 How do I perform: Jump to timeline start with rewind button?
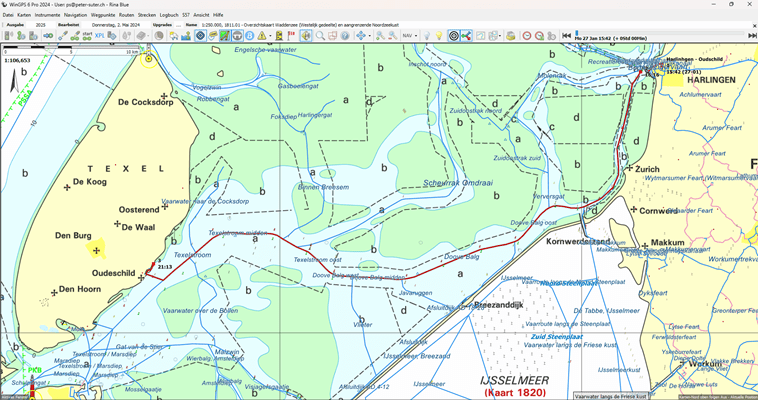[x=567, y=36]
